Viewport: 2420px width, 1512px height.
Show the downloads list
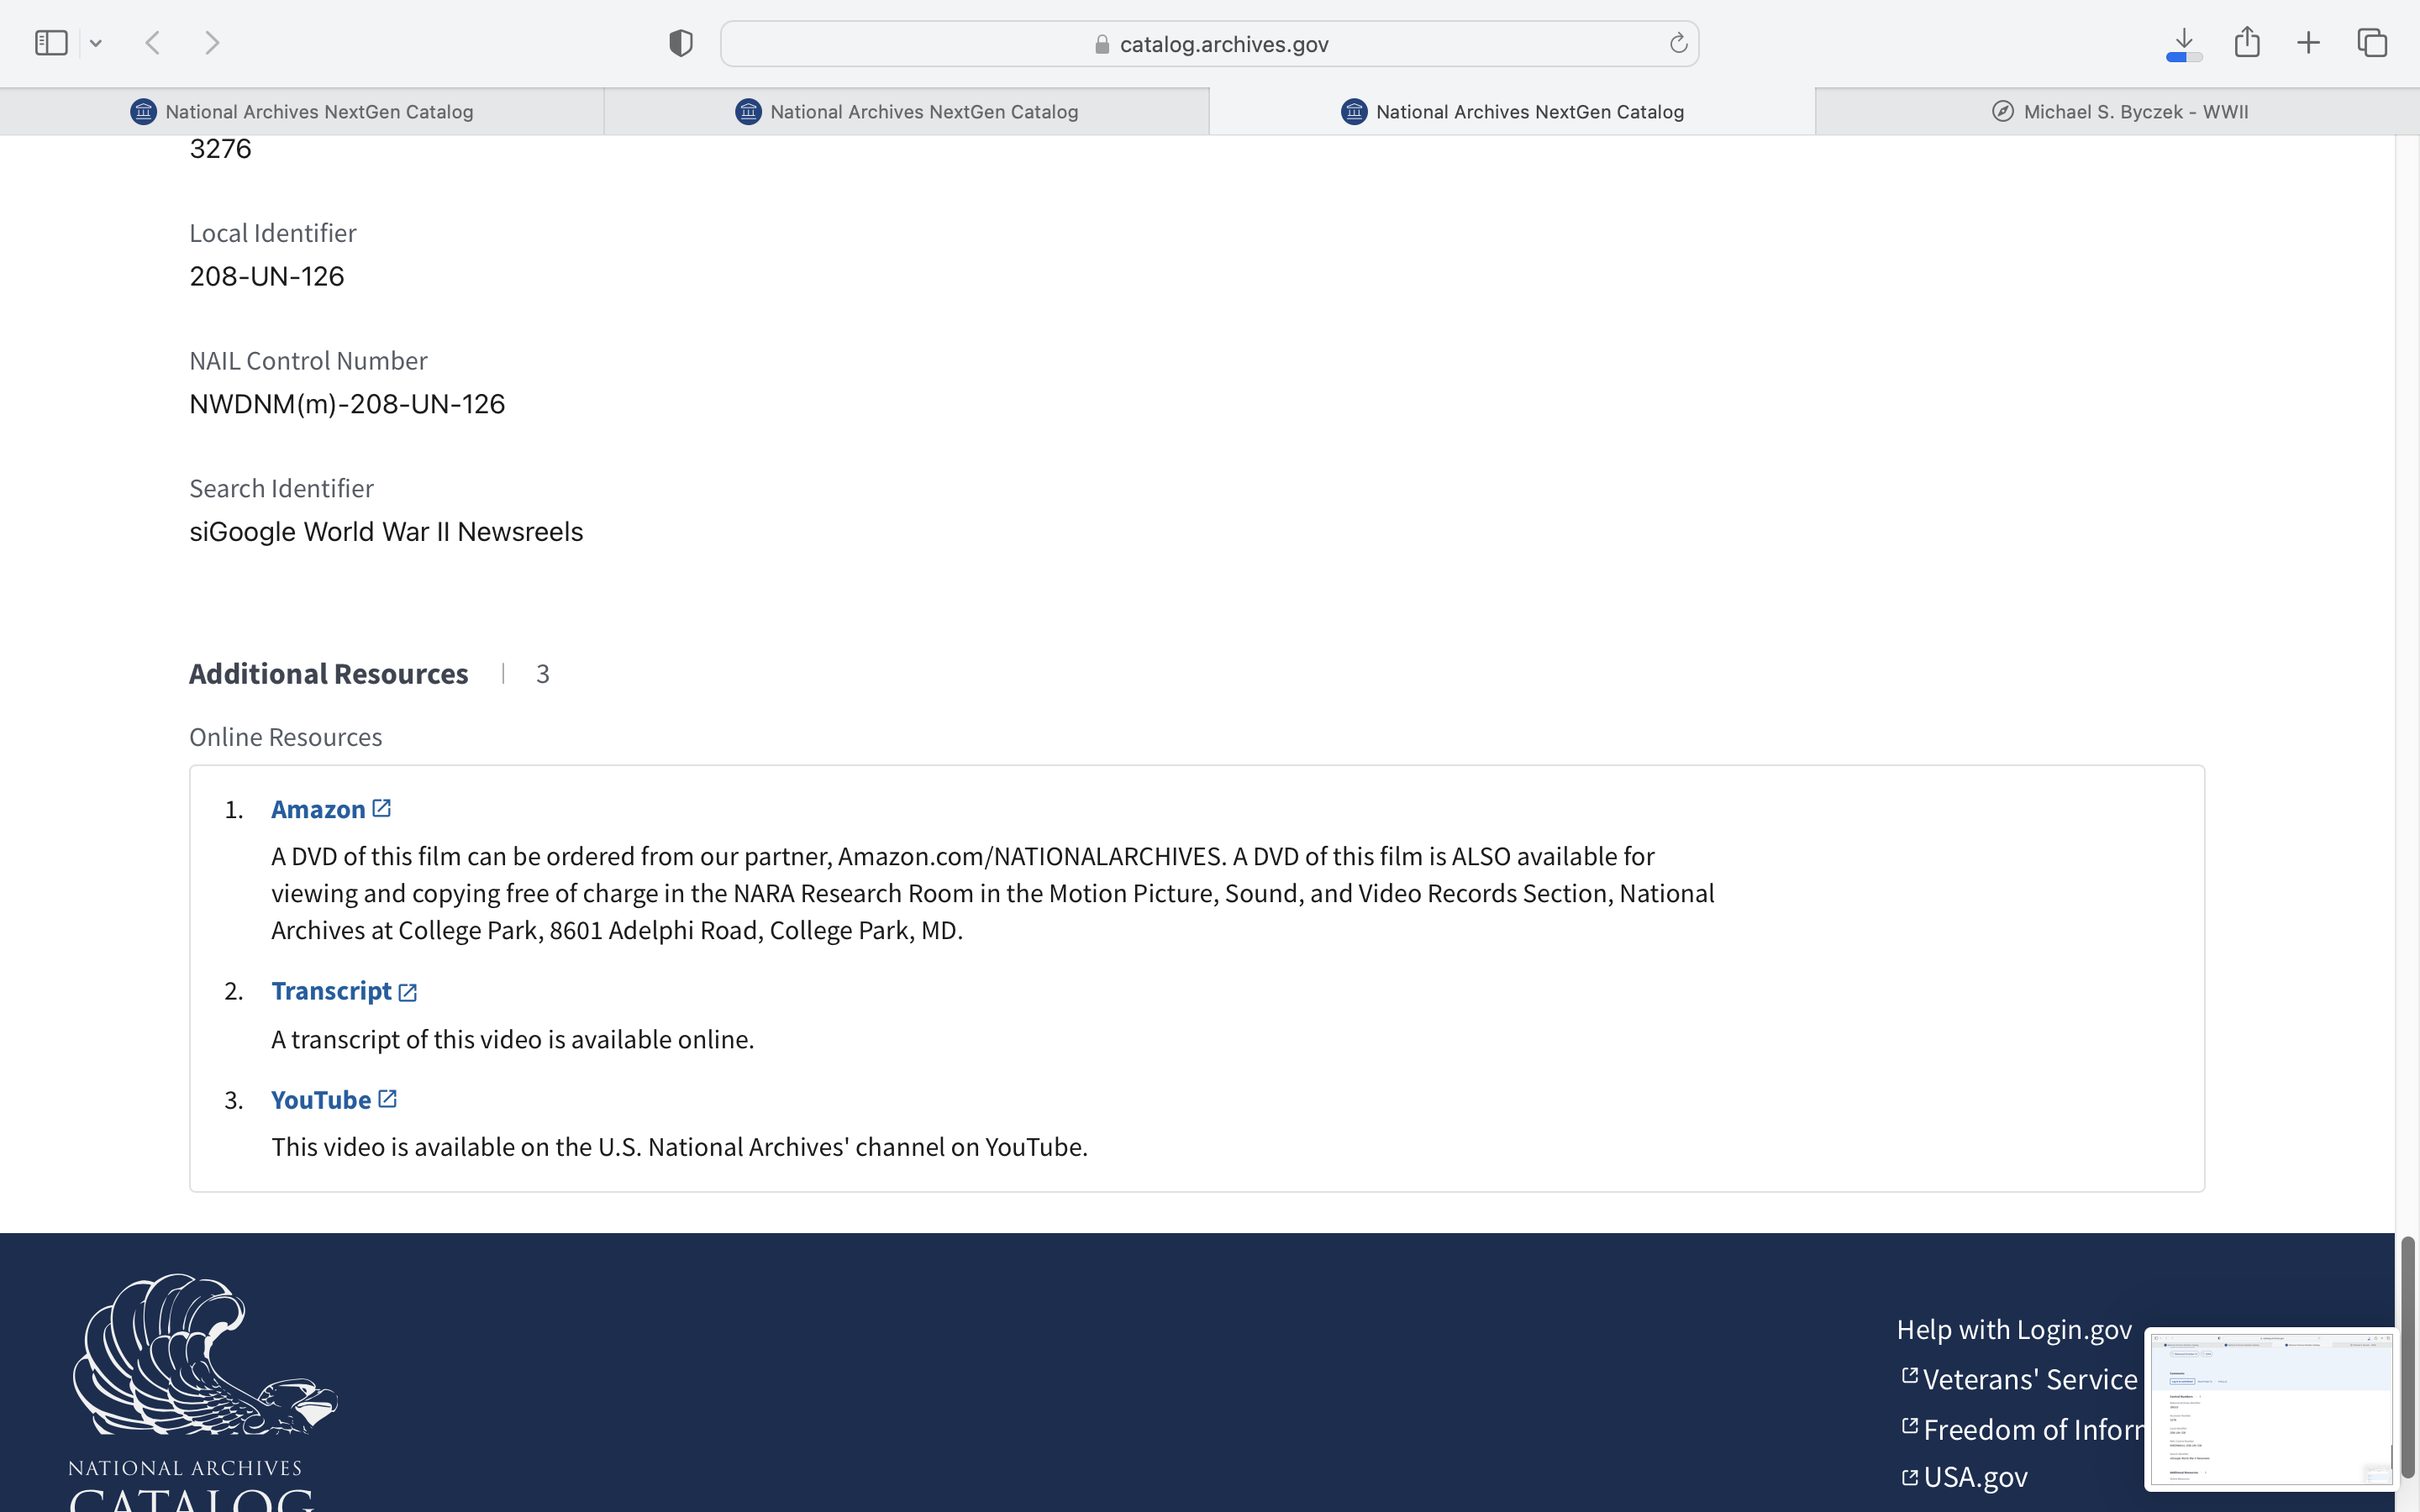[x=2184, y=43]
